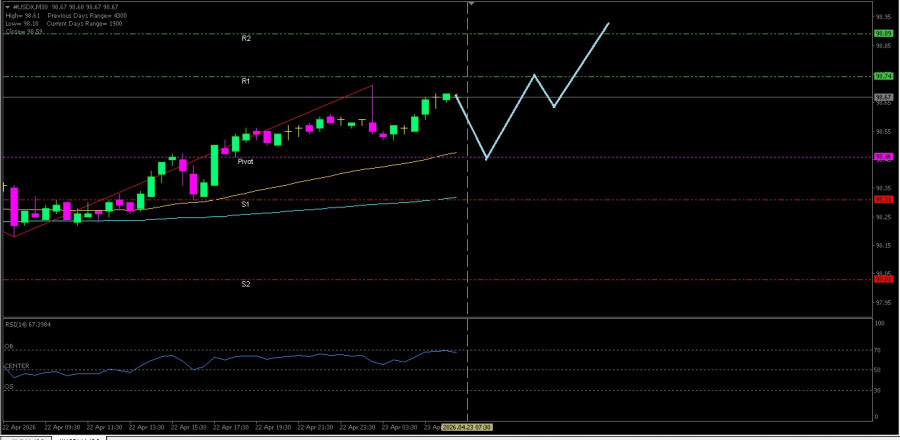Click the R2 resistance label
This screenshot has width=900, height=440.
tap(246, 38)
